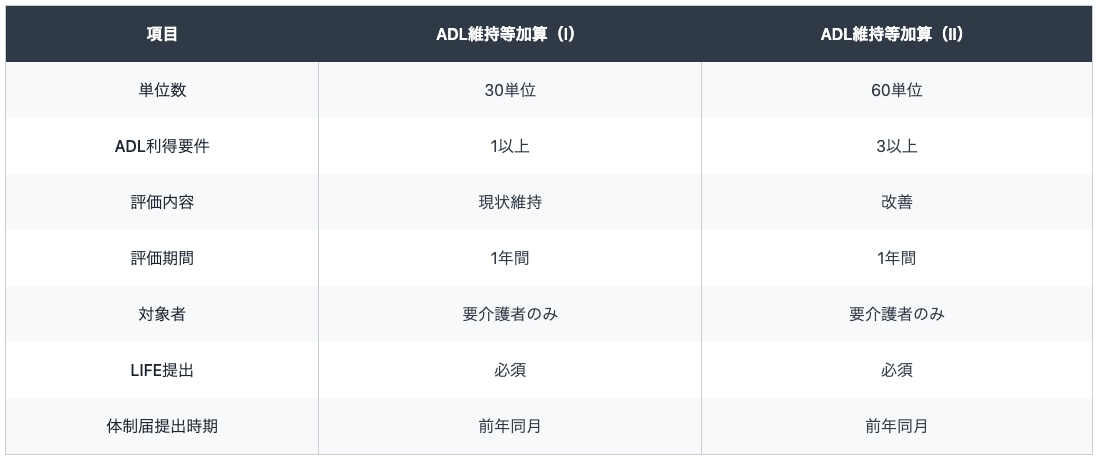Click the LIFE提出 row label
This screenshot has height=460, width=1100.
pos(162,370)
